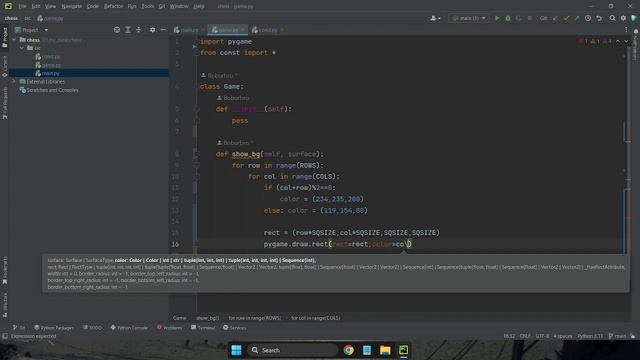Open IDE settings gear in top toolbar
640x360 pixels.
623,18
